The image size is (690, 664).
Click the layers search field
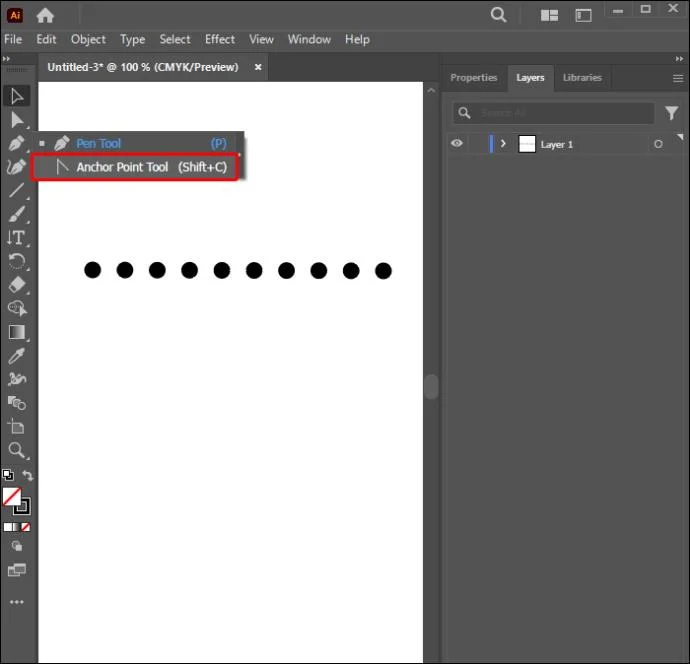coord(554,113)
